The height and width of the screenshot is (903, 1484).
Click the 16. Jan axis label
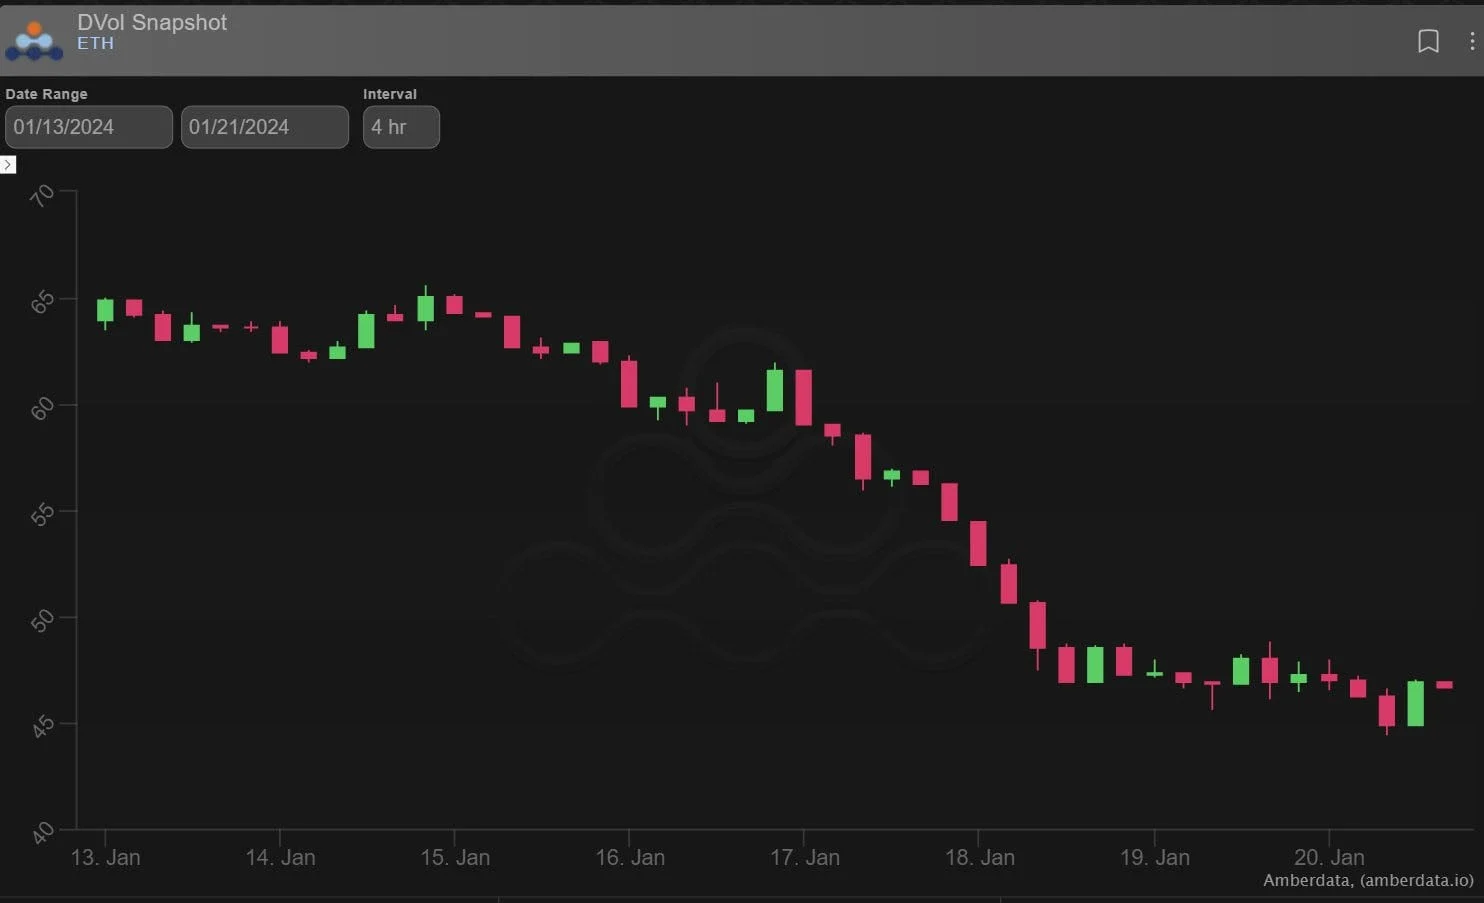[630, 857]
